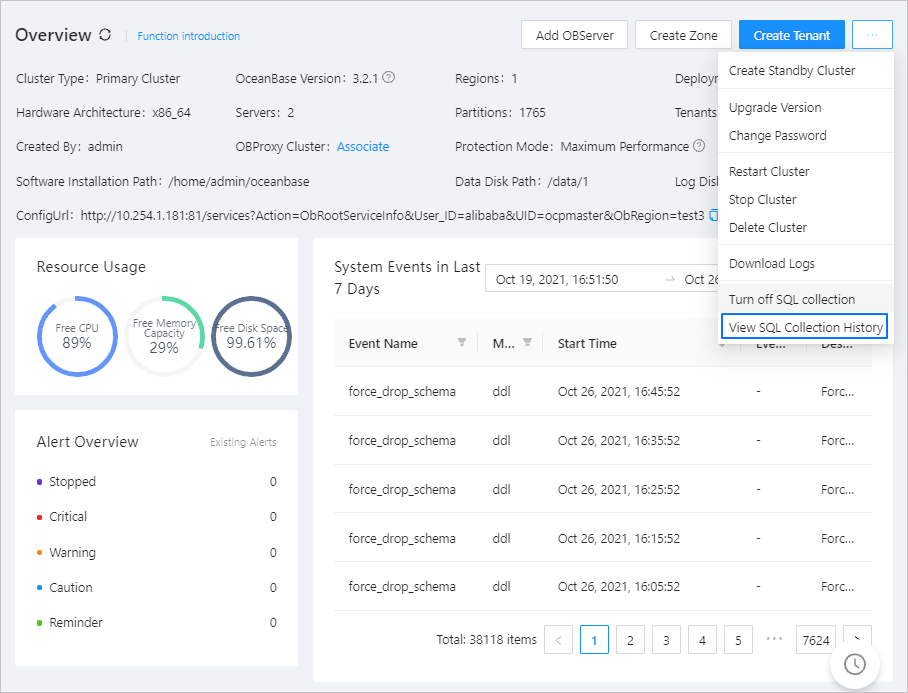This screenshot has width=908, height=693.
Task: Choose Restart Cluster from the dropdown menu
Action: [x=769, y=171]
